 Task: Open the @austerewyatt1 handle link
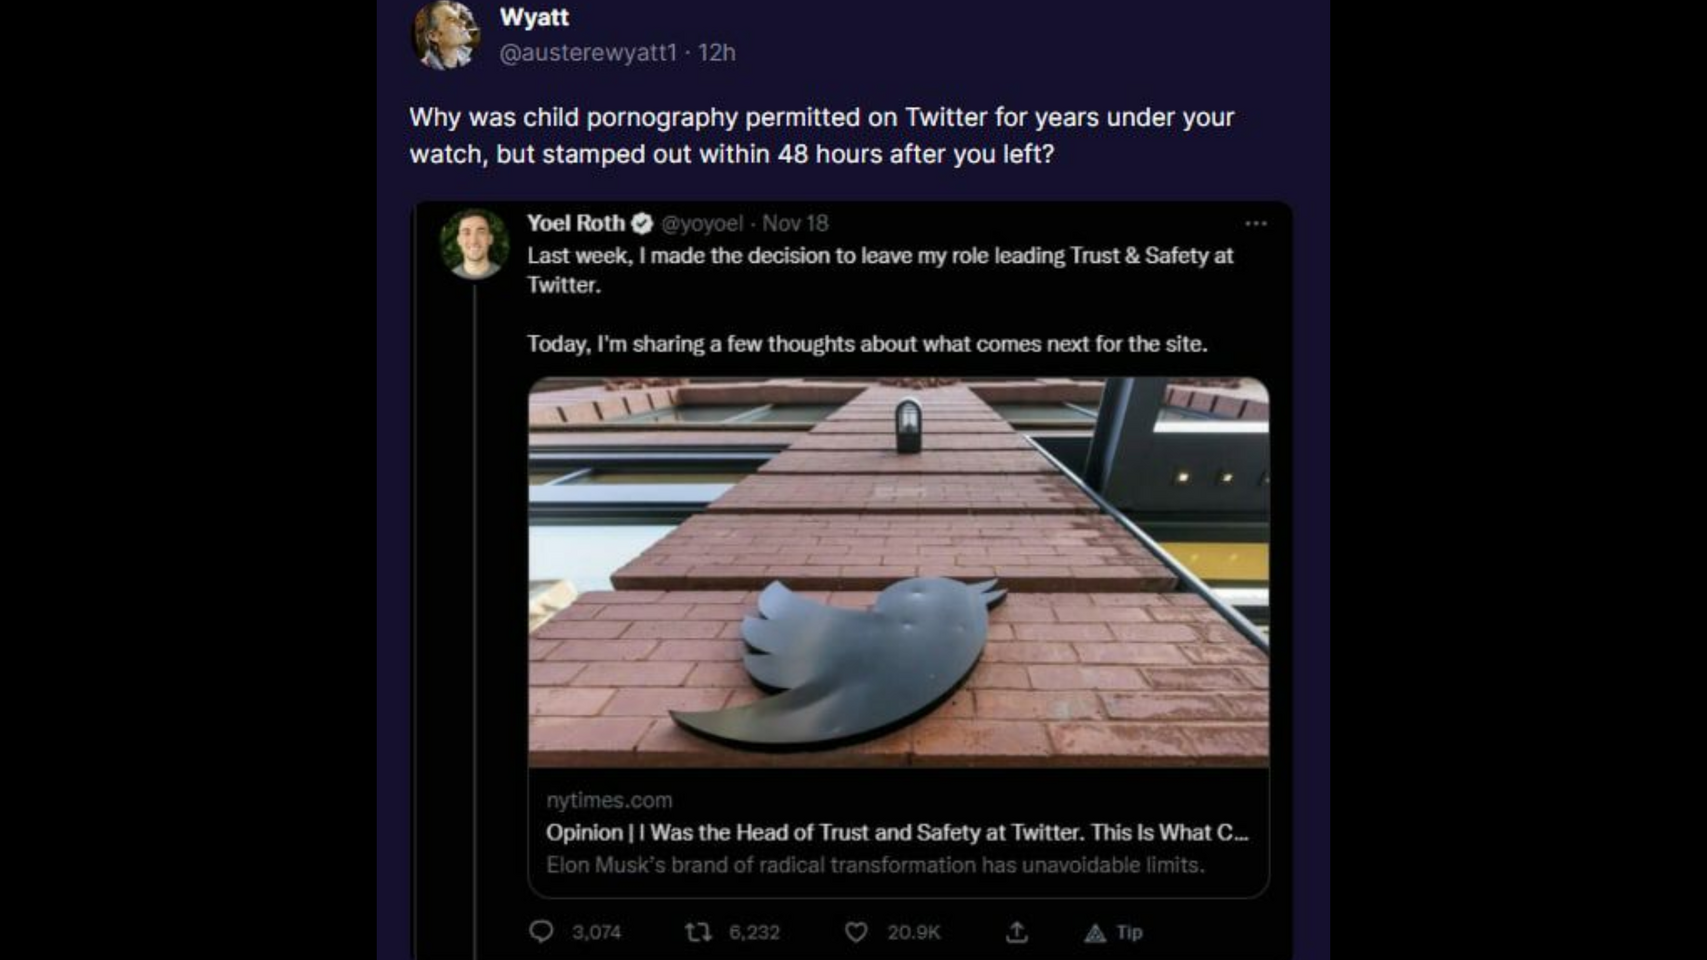[588, 52]
